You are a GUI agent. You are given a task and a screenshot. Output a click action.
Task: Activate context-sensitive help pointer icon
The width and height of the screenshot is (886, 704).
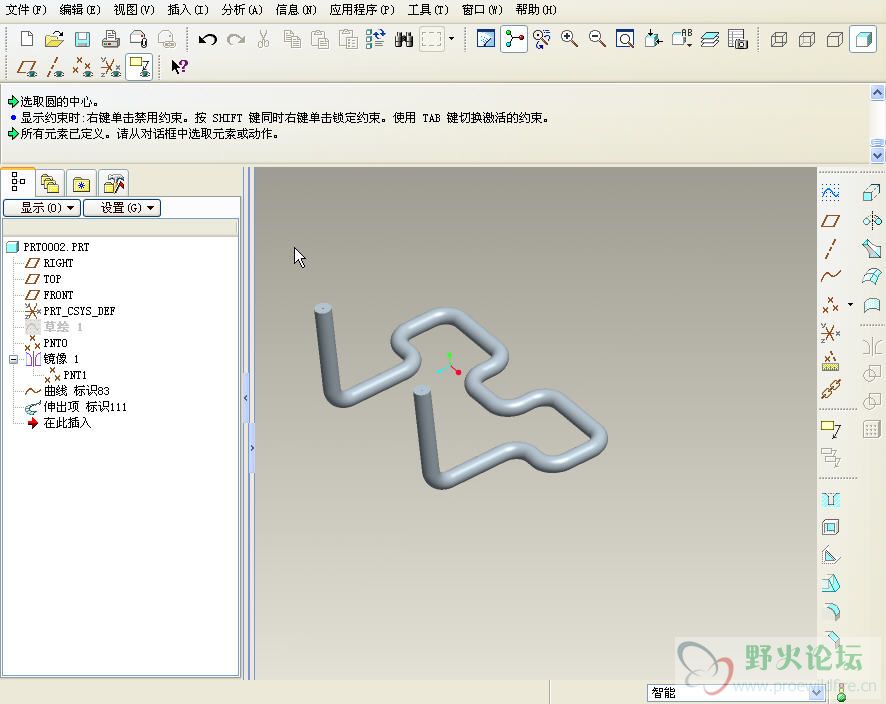click(179, 67)
